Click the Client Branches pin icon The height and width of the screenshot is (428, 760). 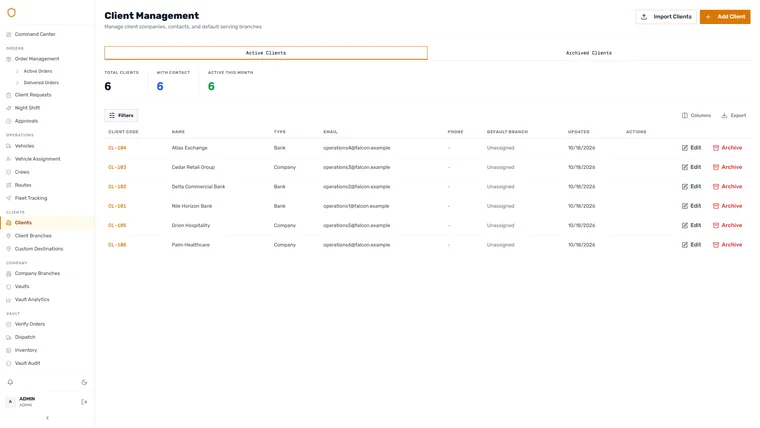[8, 236]
